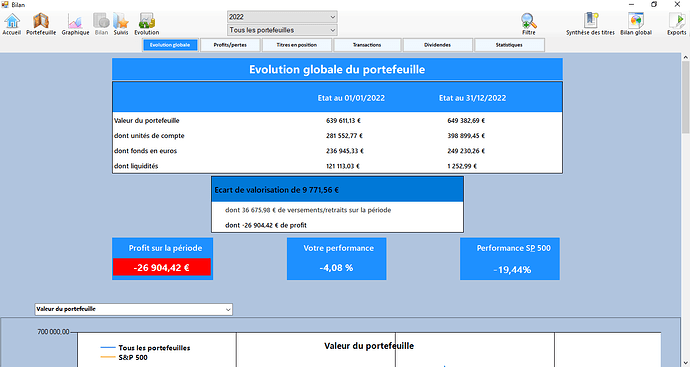Expand the Tous les portefeuilles dropdown
690x367 pixels.
coord(282,30)
